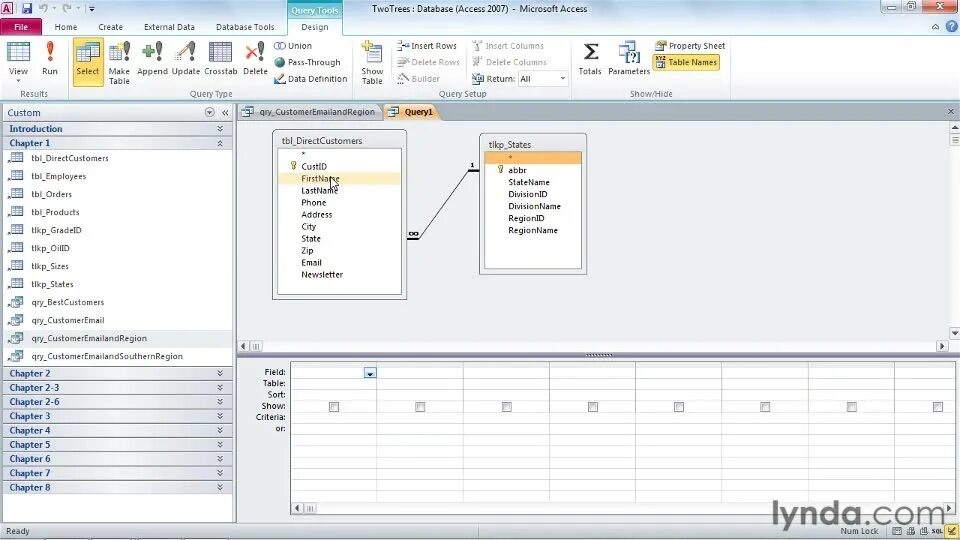Open the Field dropdown in first column
Image resolution: width=960 pixels, height=540 pixels.
click(x=370, y=373)
